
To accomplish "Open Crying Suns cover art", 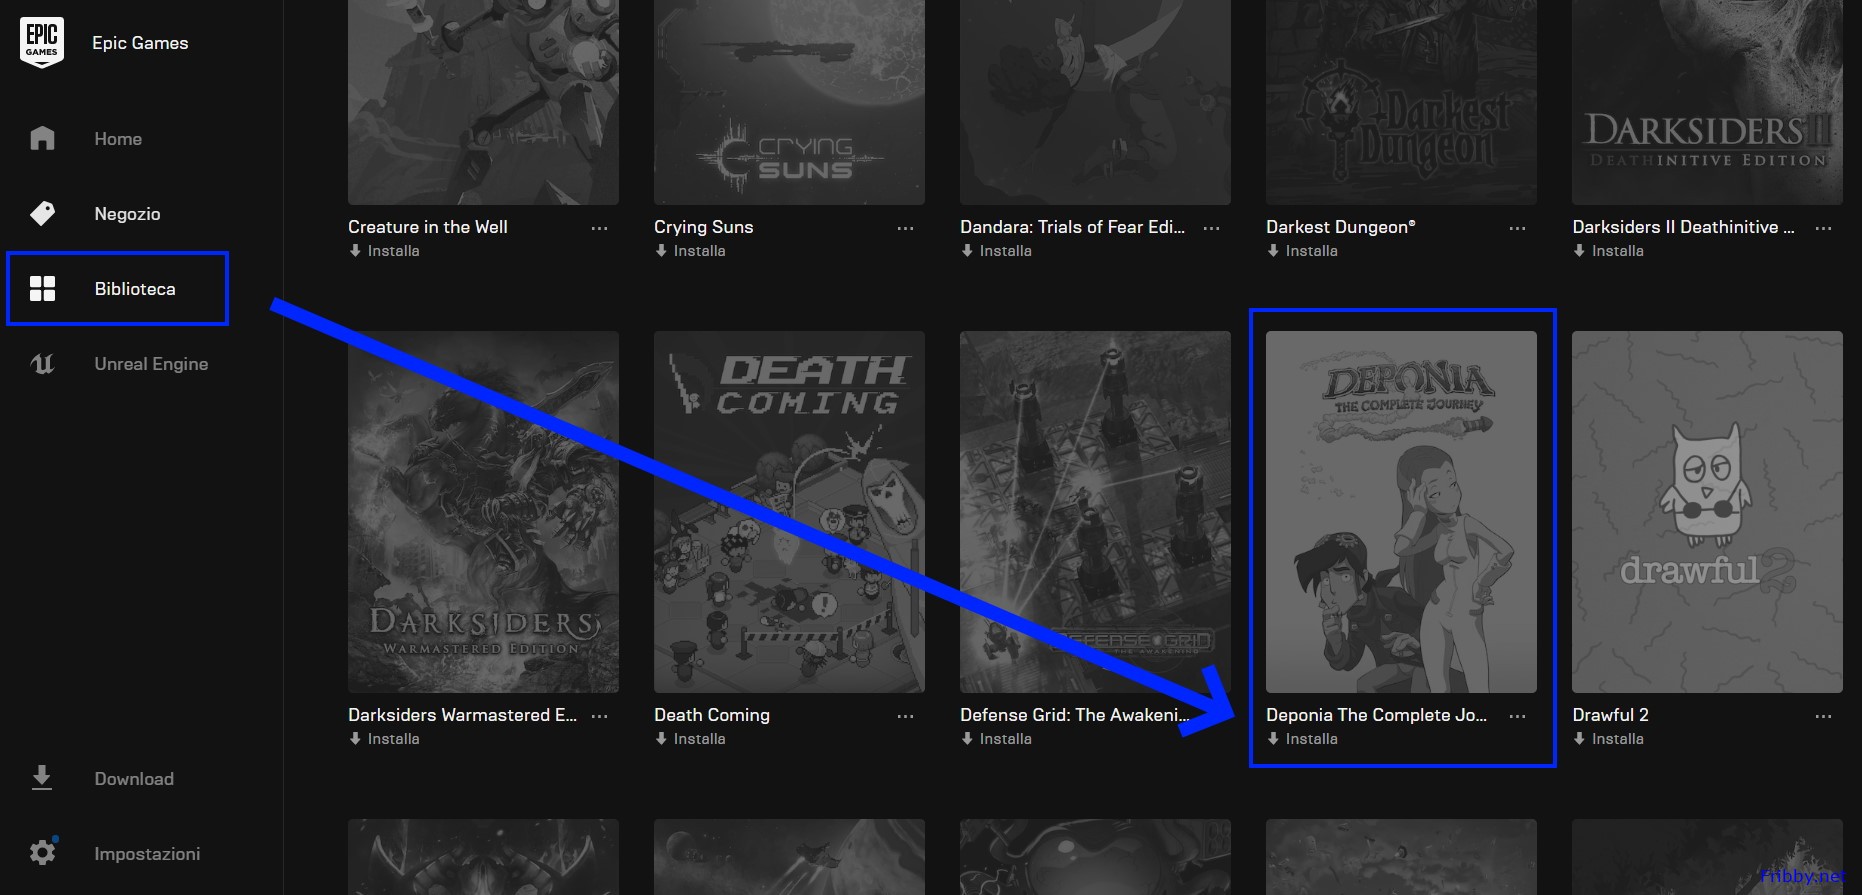I will pos(789,102).
